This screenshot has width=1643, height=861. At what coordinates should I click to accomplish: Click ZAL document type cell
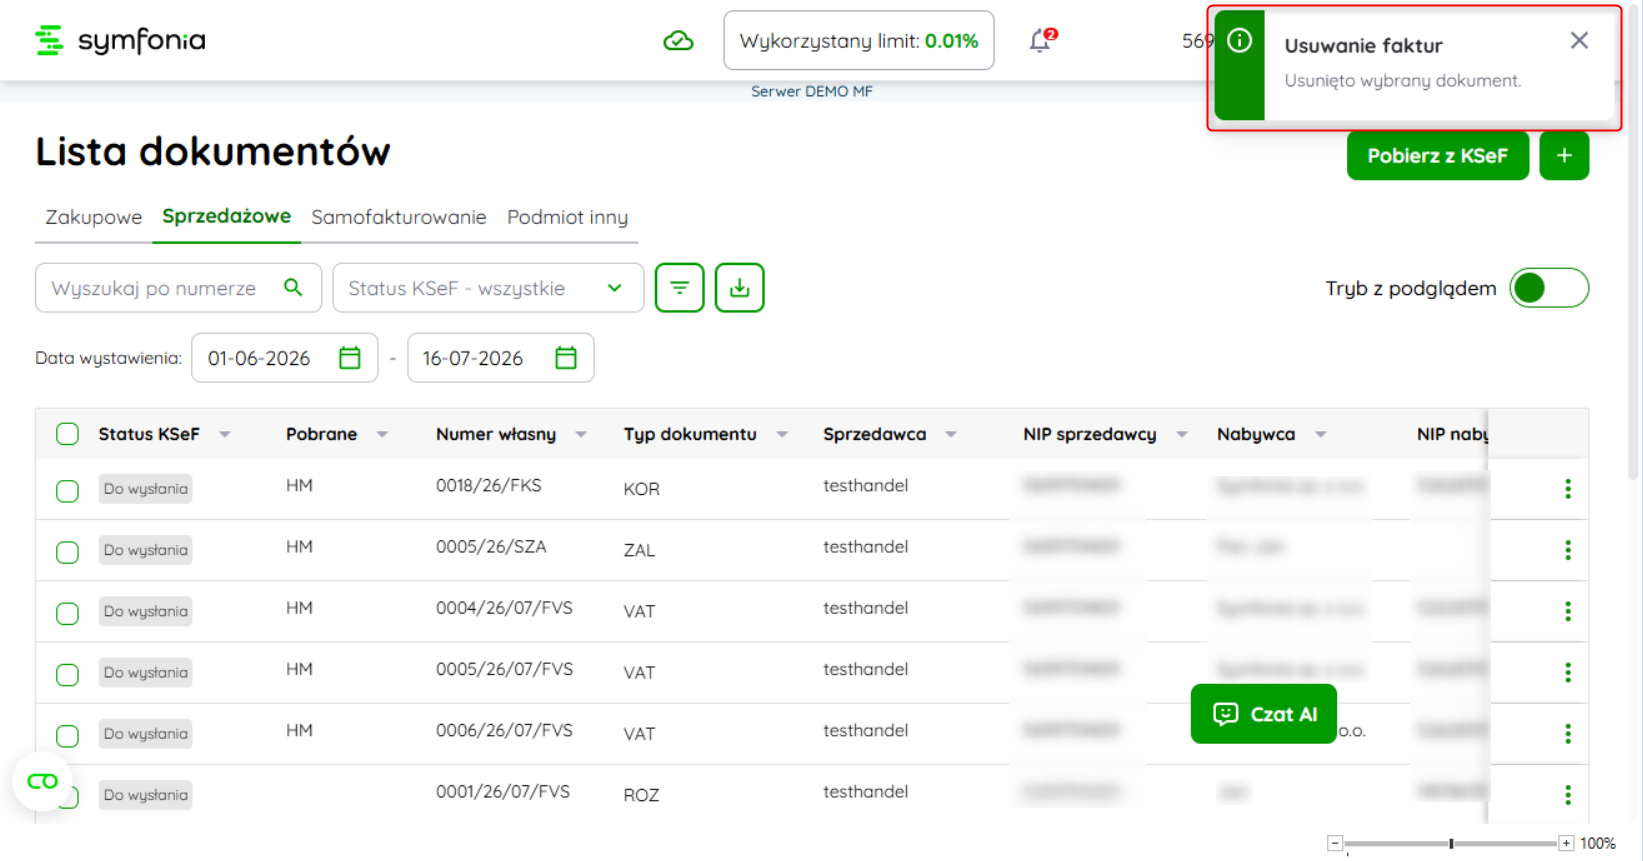click(x=640, y=550)
